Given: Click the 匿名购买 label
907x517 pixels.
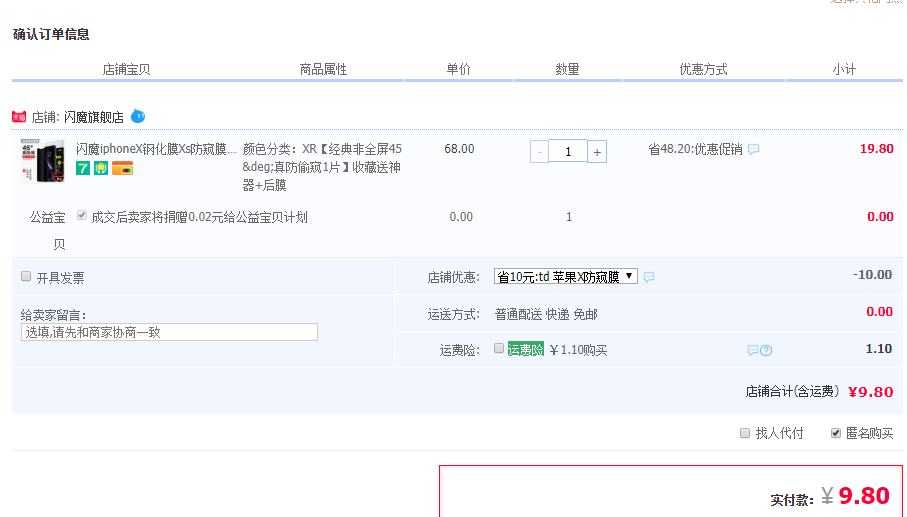Looking at the screenshot, I should pos(869,433).
